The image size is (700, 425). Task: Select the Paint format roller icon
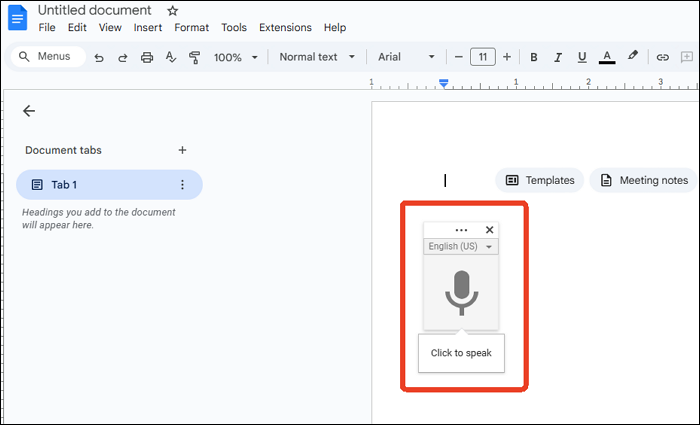(194, 57)
